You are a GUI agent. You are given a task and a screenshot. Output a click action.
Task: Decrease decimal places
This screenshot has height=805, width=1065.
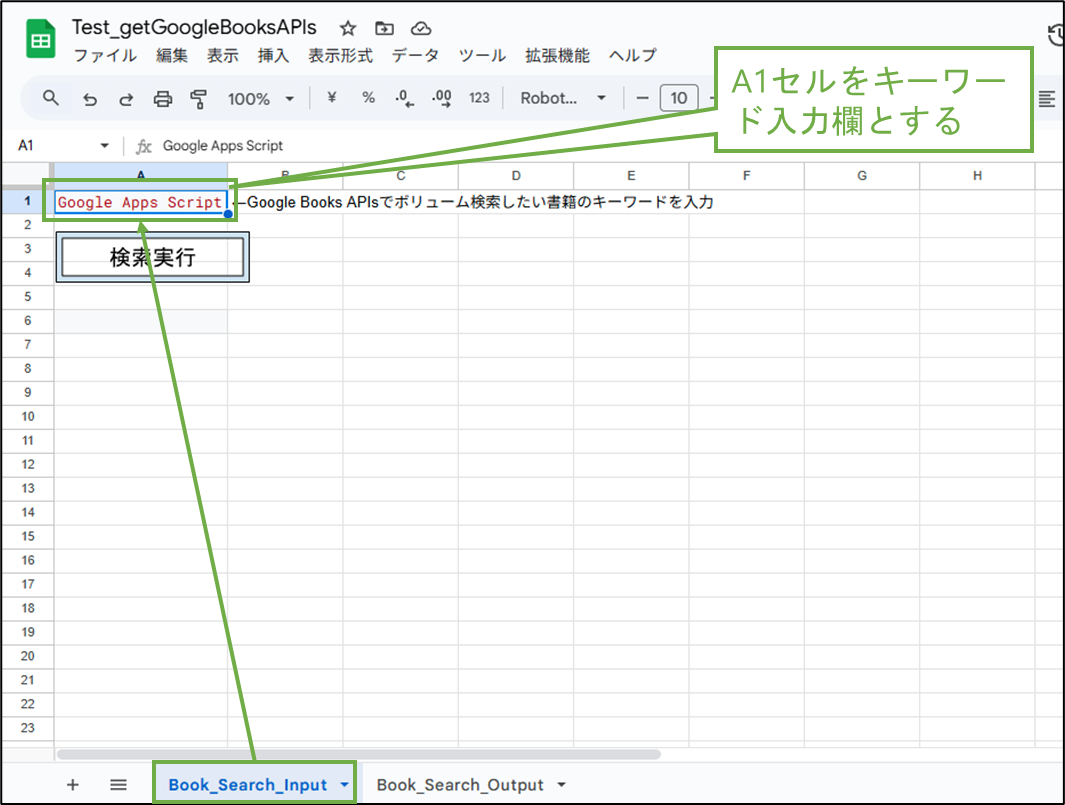click(x=405, y=99)
